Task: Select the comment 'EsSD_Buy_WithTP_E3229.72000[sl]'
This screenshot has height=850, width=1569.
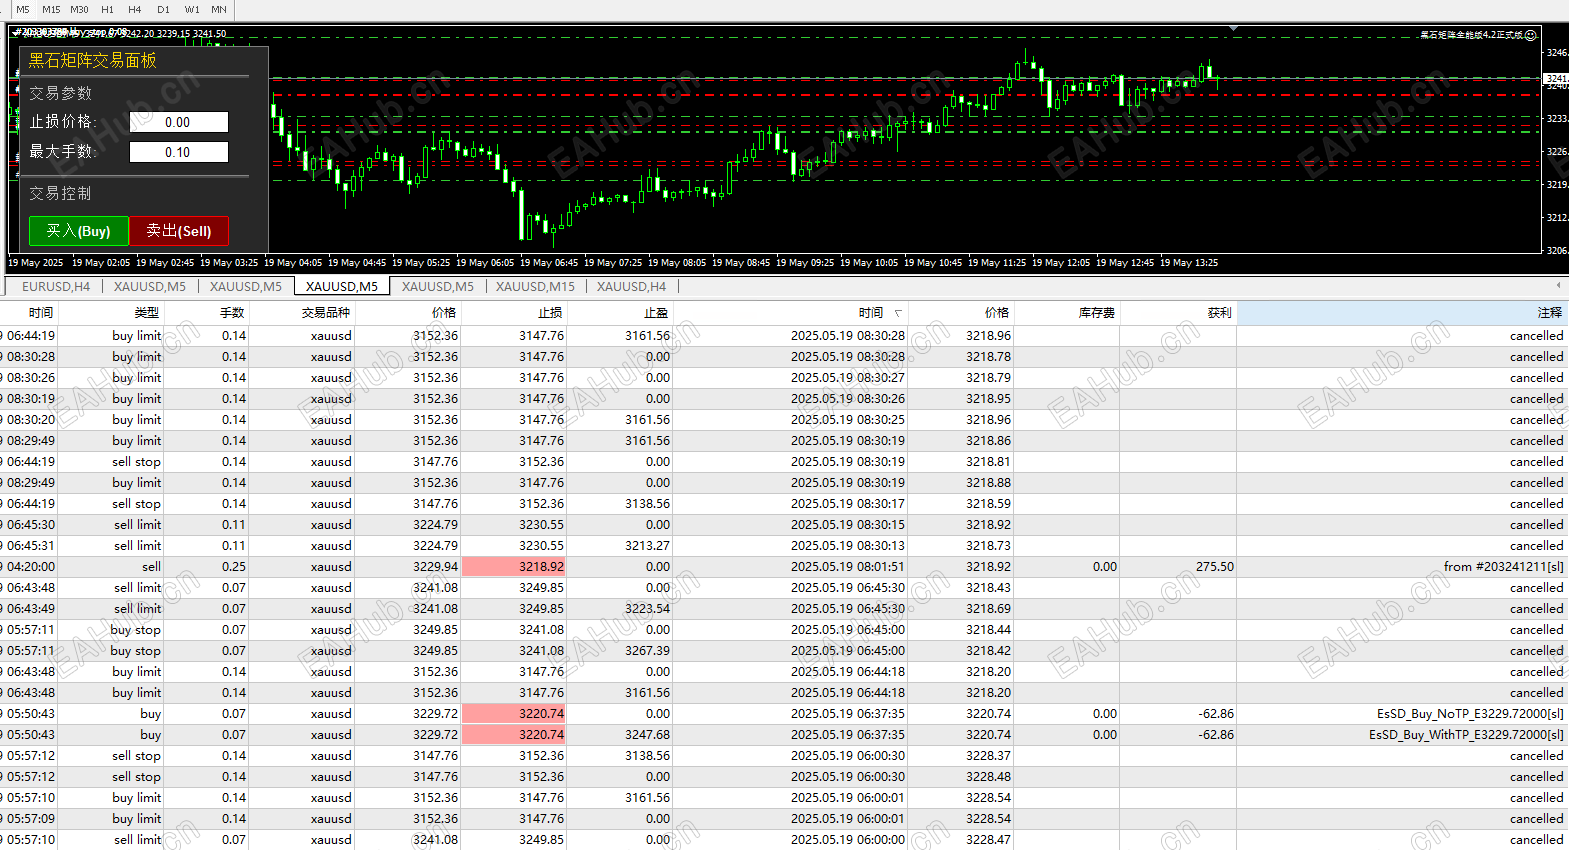Action: pyautogui.click(x=1466, y=735)
